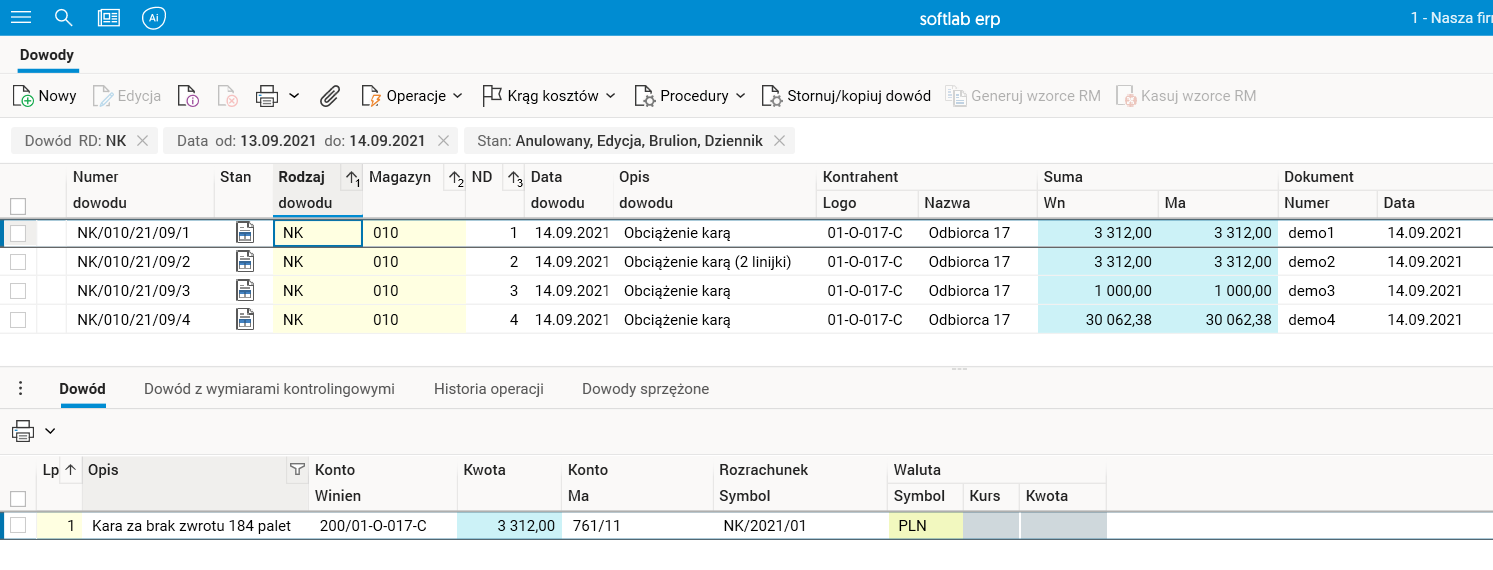Check the Kara za brak zwrotu line checkbox

pyautogui.click(x=18, y=525)
